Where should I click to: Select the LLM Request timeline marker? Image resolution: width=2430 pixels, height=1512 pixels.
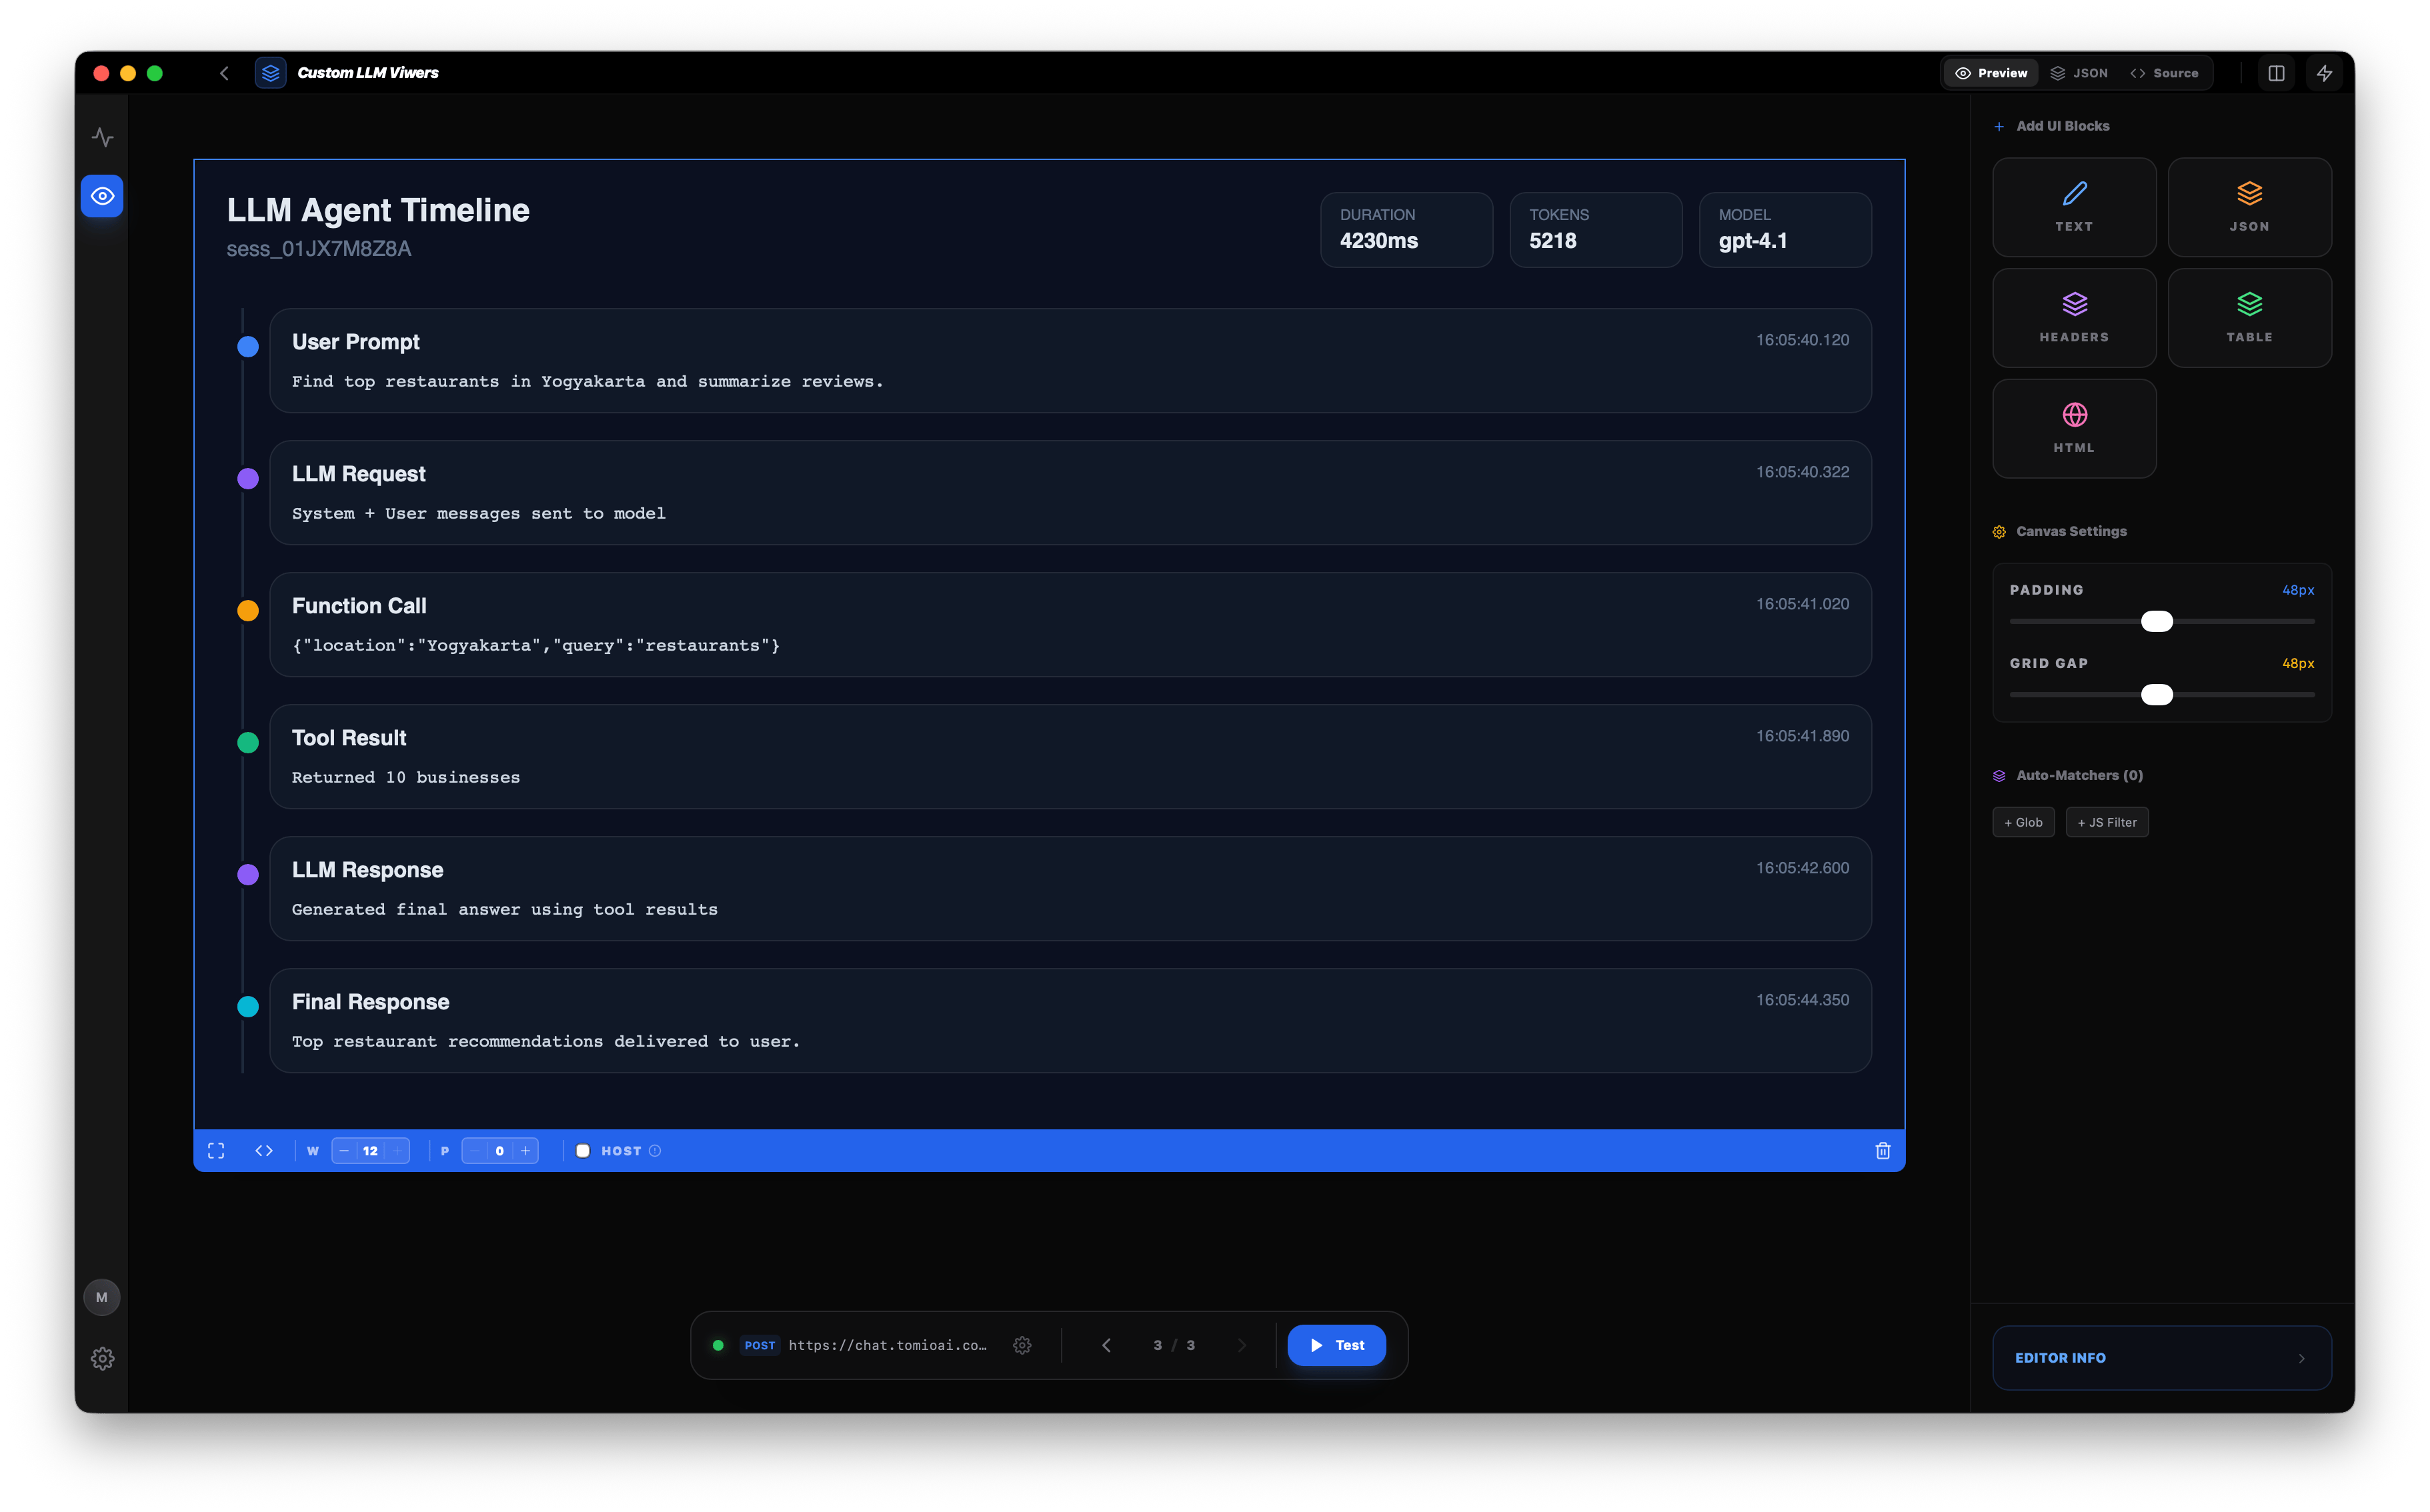(248, 478)
